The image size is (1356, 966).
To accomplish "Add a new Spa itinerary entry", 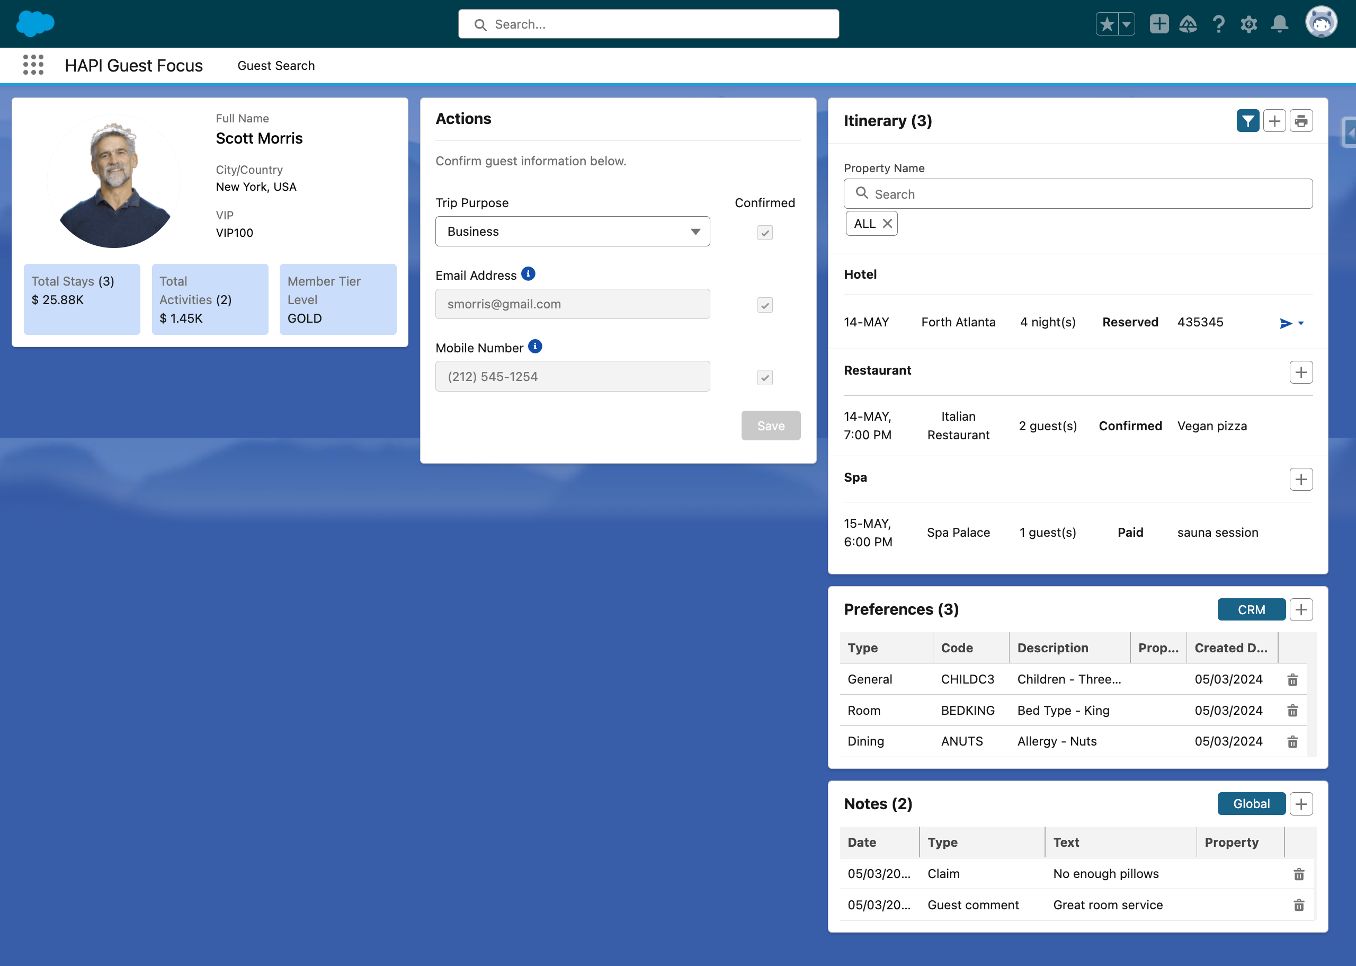I will pos(1300,479).
